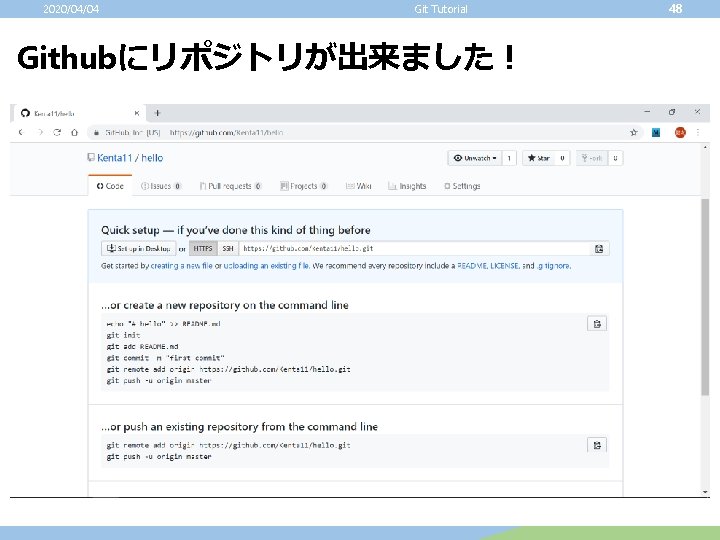Click the browser address bar URL
Viewport: 720px width, 540px height.
pos(226,133)
